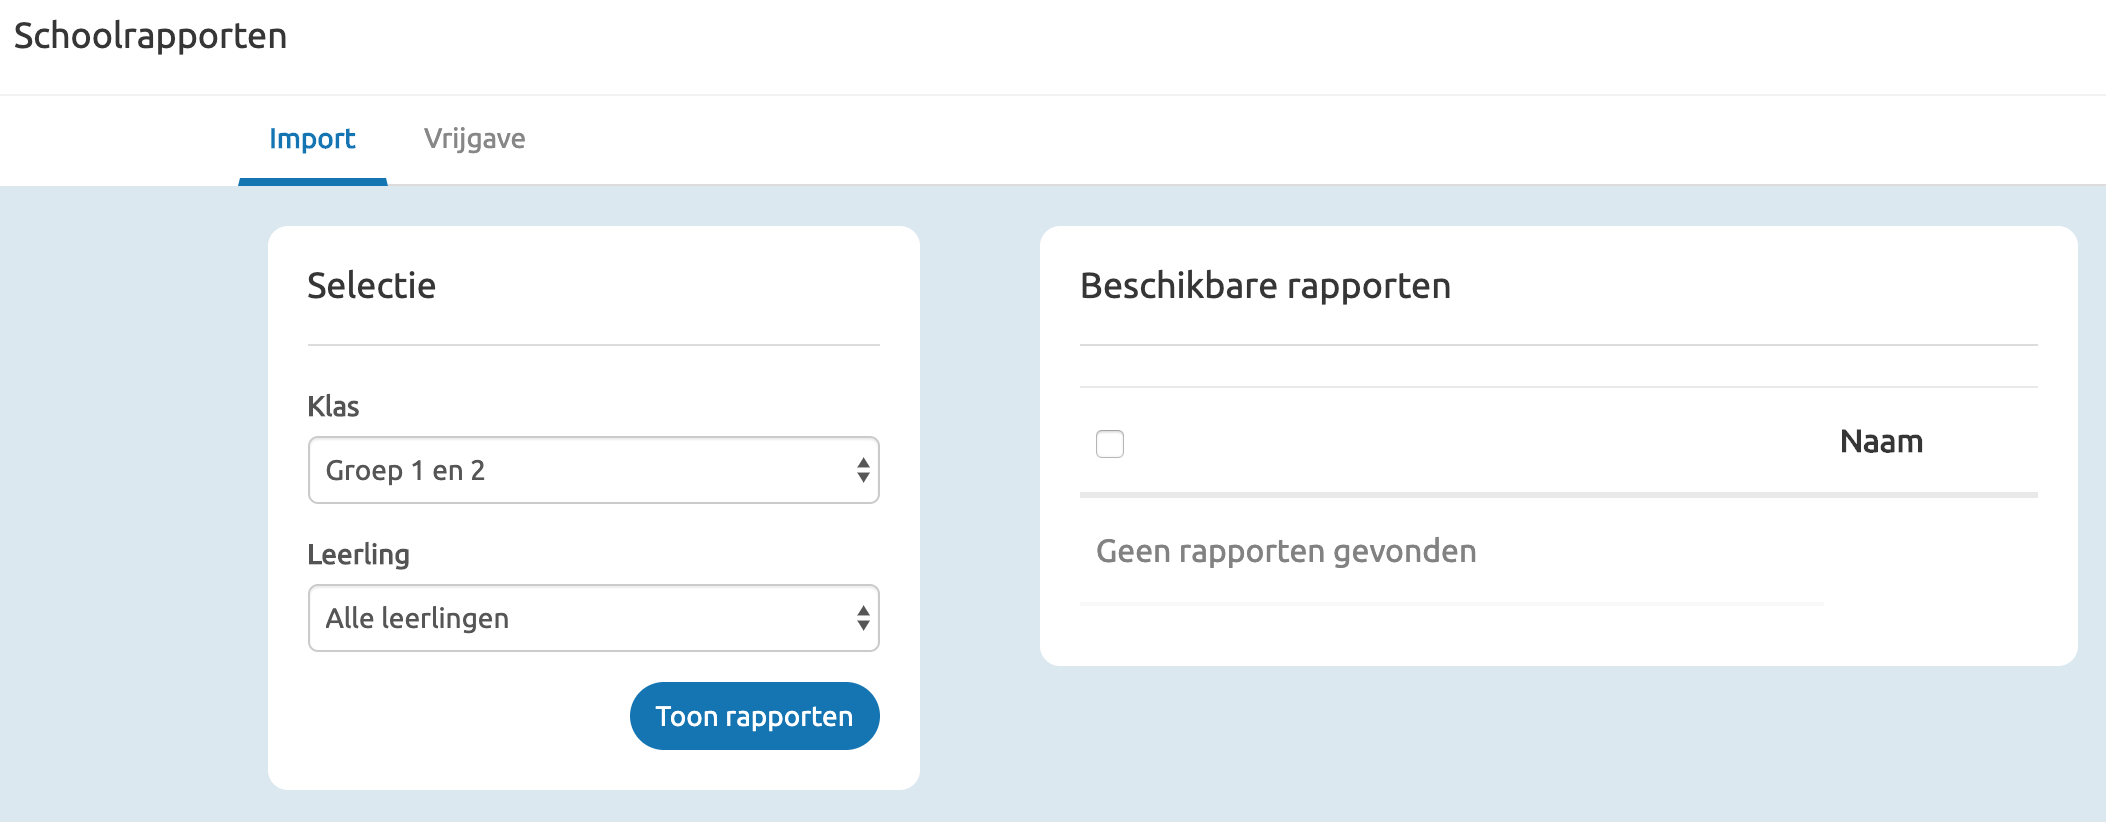Select the Selectie panel heading
This screenshot has width=2106, height=822.
pos(370,286)
